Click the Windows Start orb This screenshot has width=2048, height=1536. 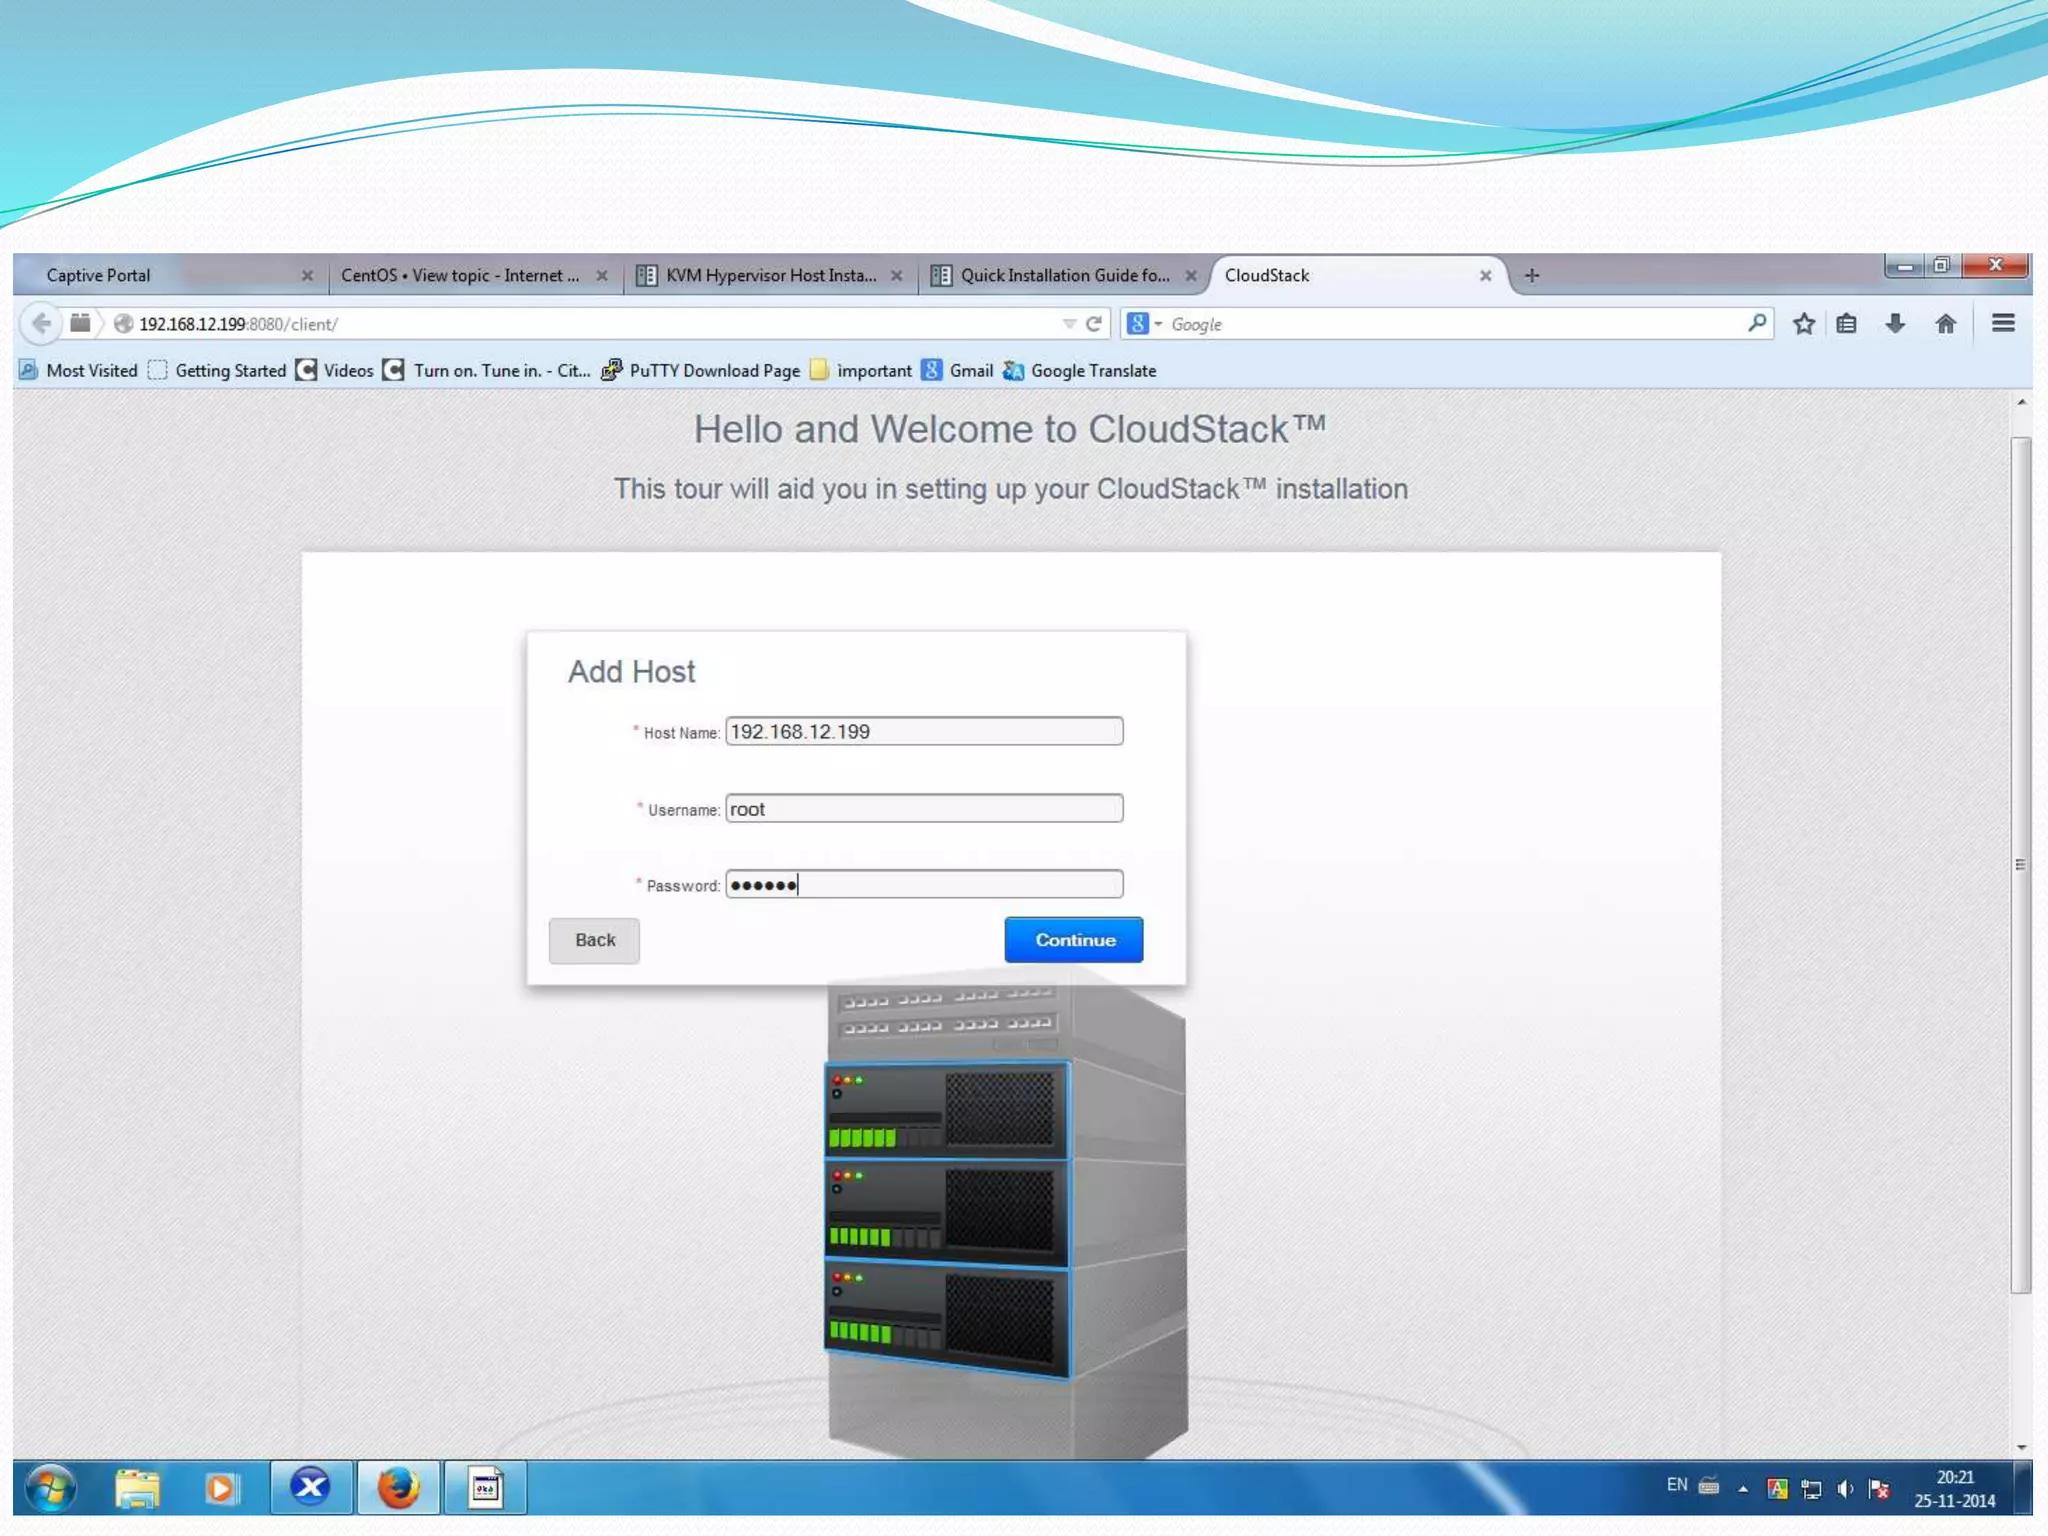coord(50,1488)
